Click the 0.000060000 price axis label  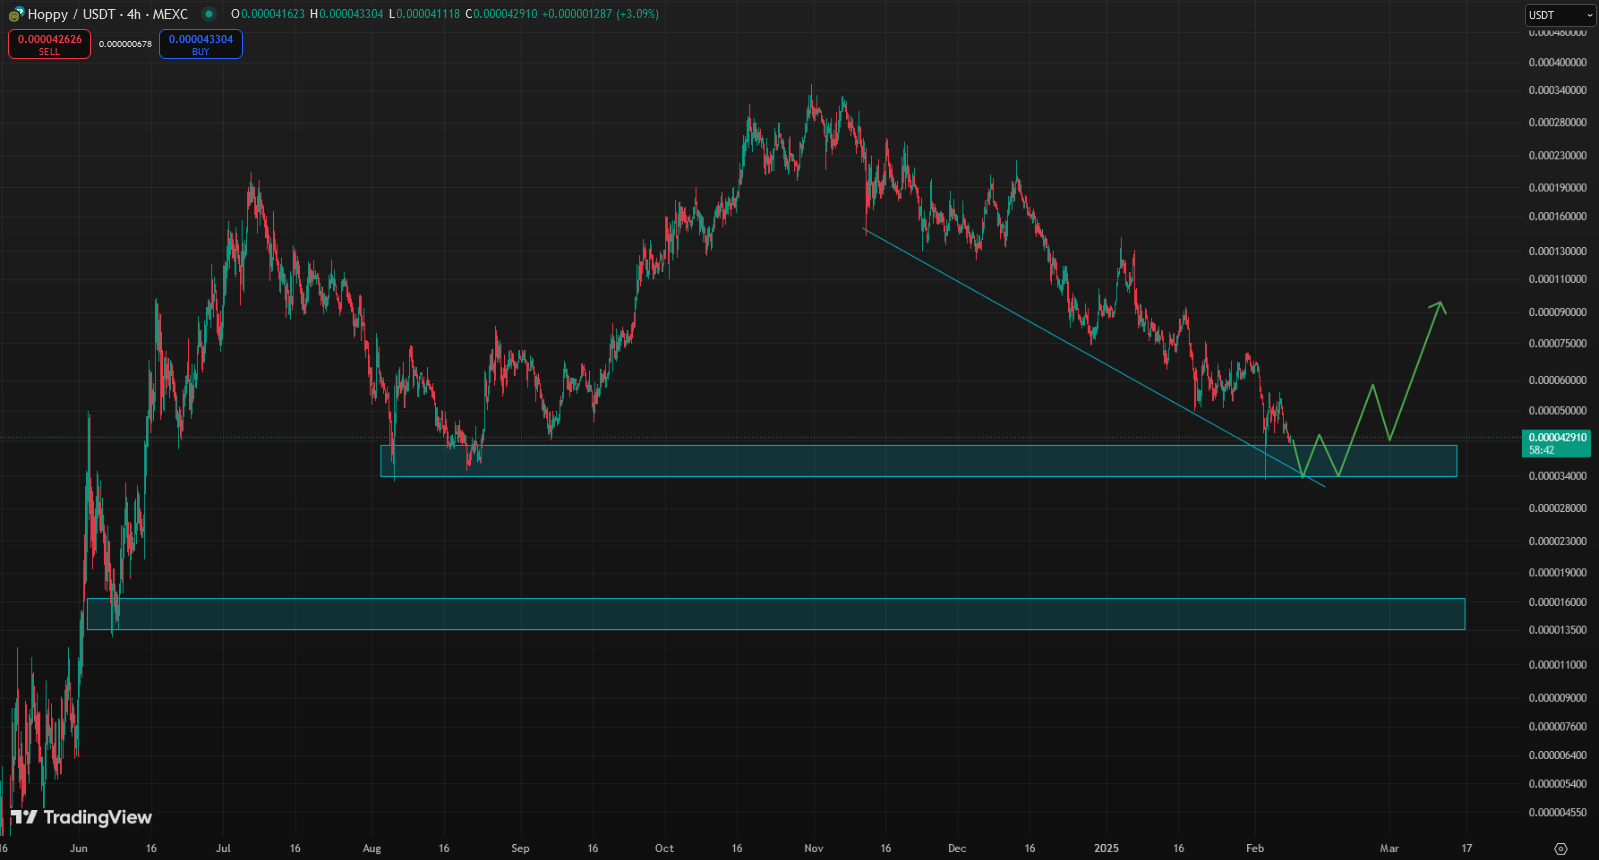1557,380
